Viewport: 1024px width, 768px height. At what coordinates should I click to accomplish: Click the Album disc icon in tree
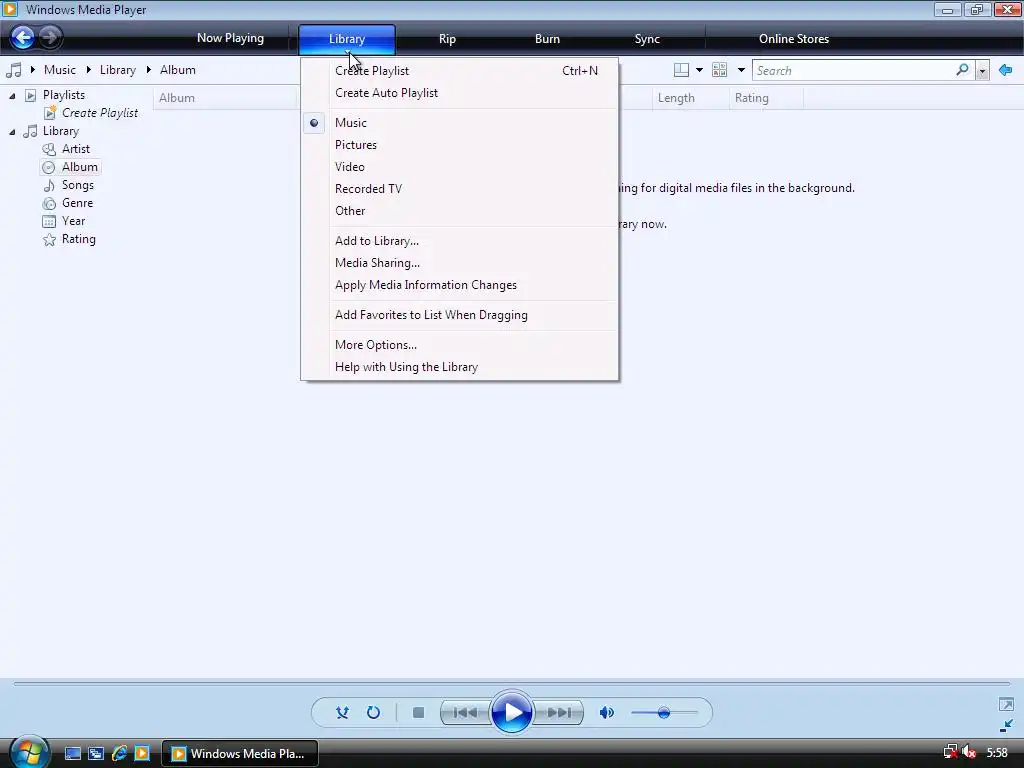pos(48,167)
